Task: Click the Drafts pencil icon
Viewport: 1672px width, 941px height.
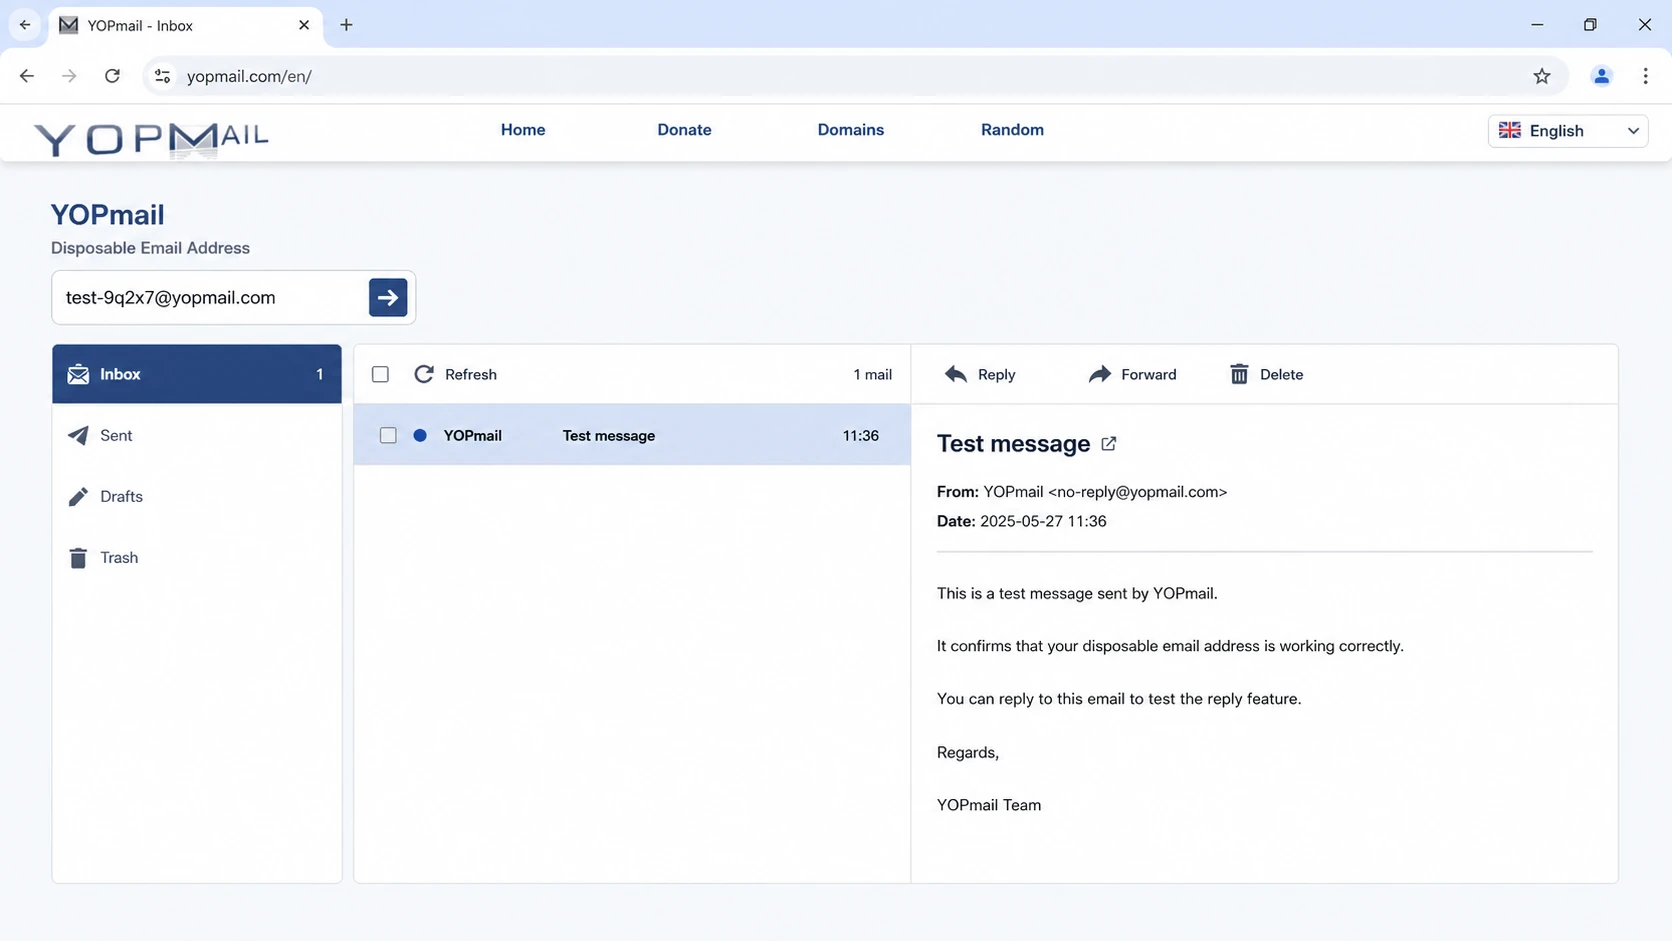Action: coord(78,497)
